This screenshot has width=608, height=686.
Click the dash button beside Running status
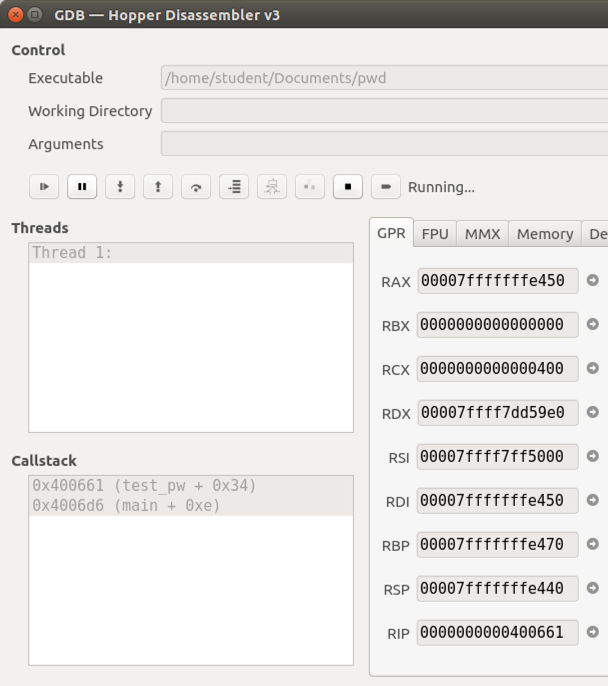coord(385,187)
